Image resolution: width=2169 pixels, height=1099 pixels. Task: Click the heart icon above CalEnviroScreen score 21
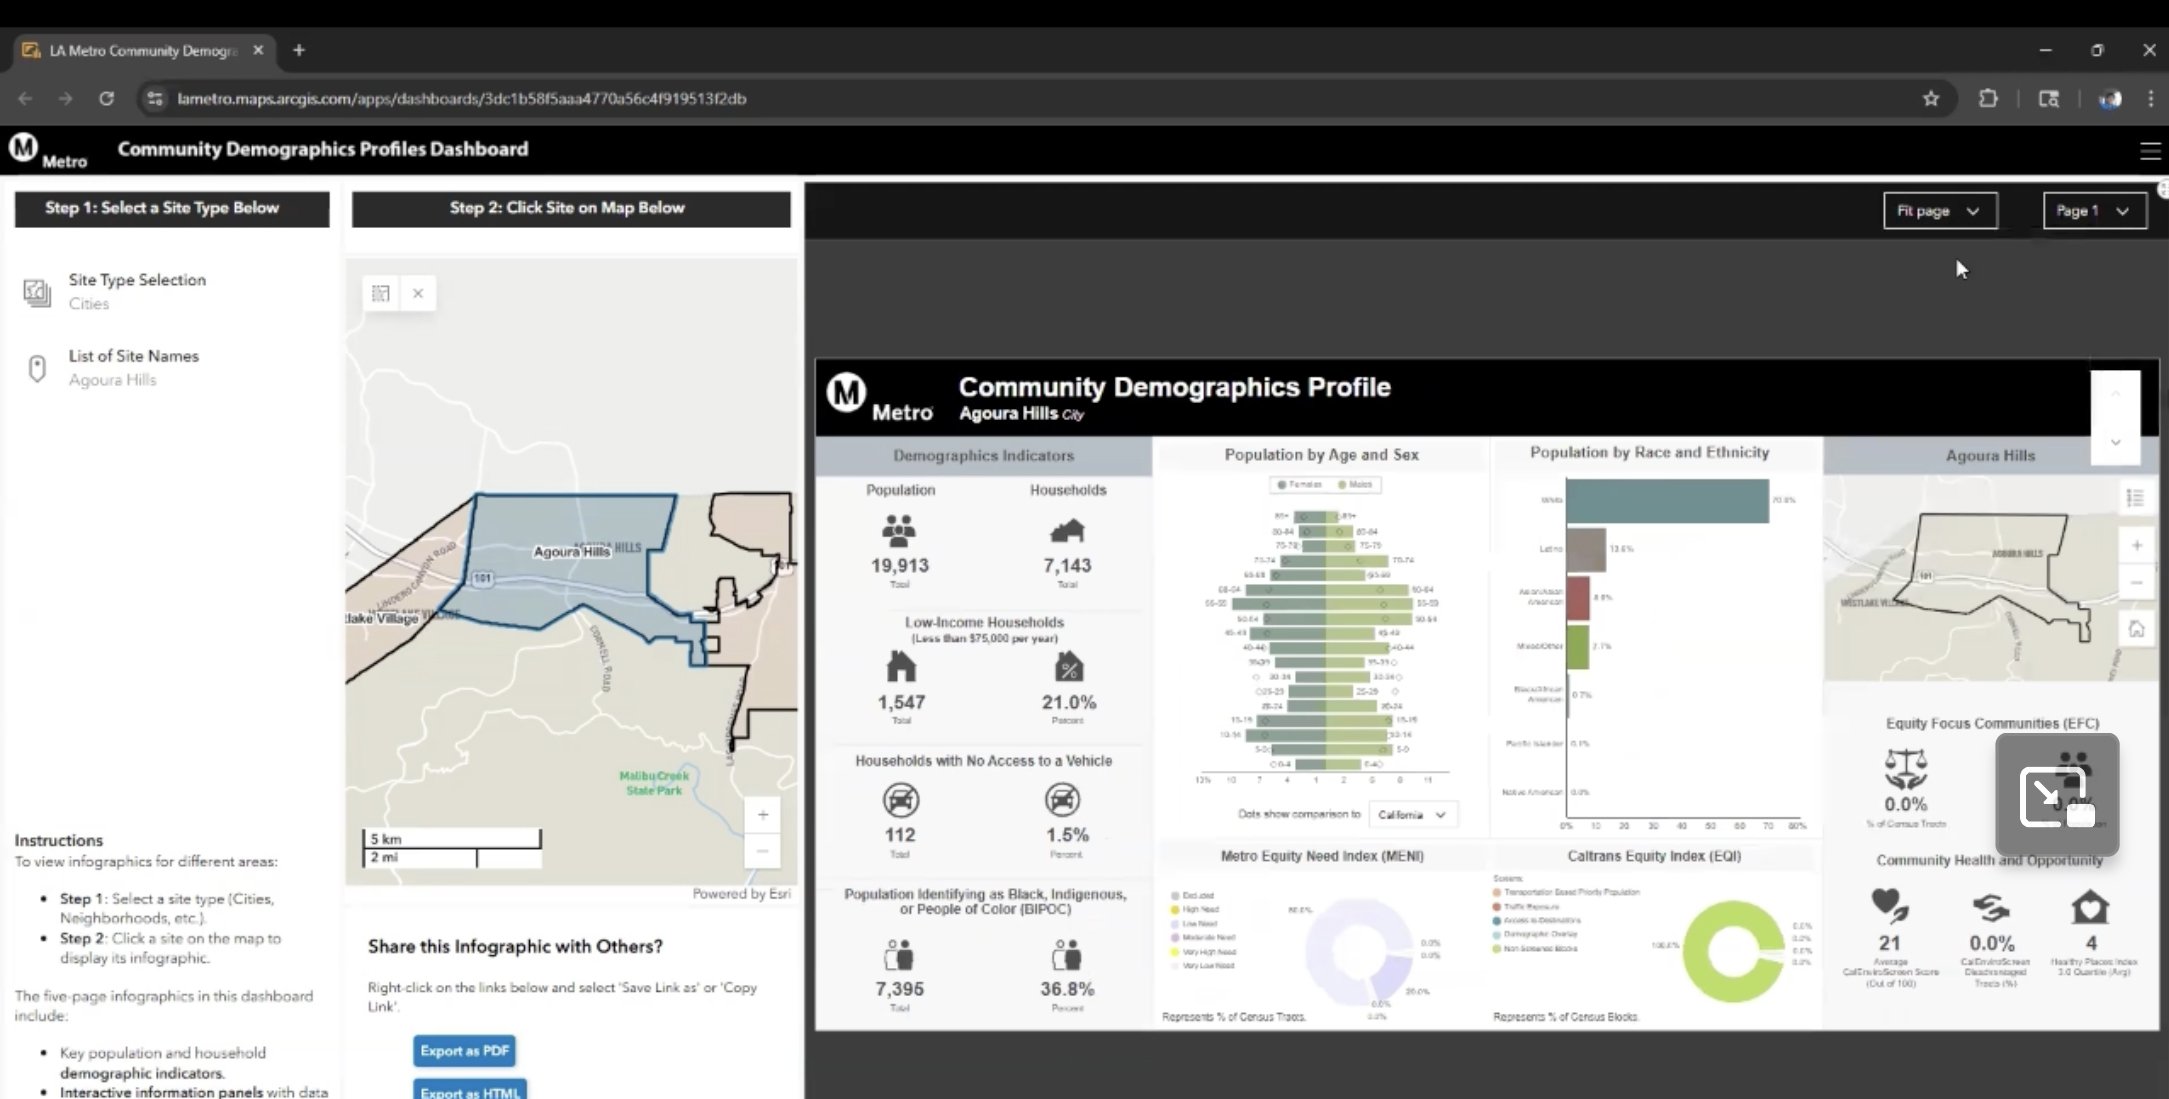tap(1889, 907)
